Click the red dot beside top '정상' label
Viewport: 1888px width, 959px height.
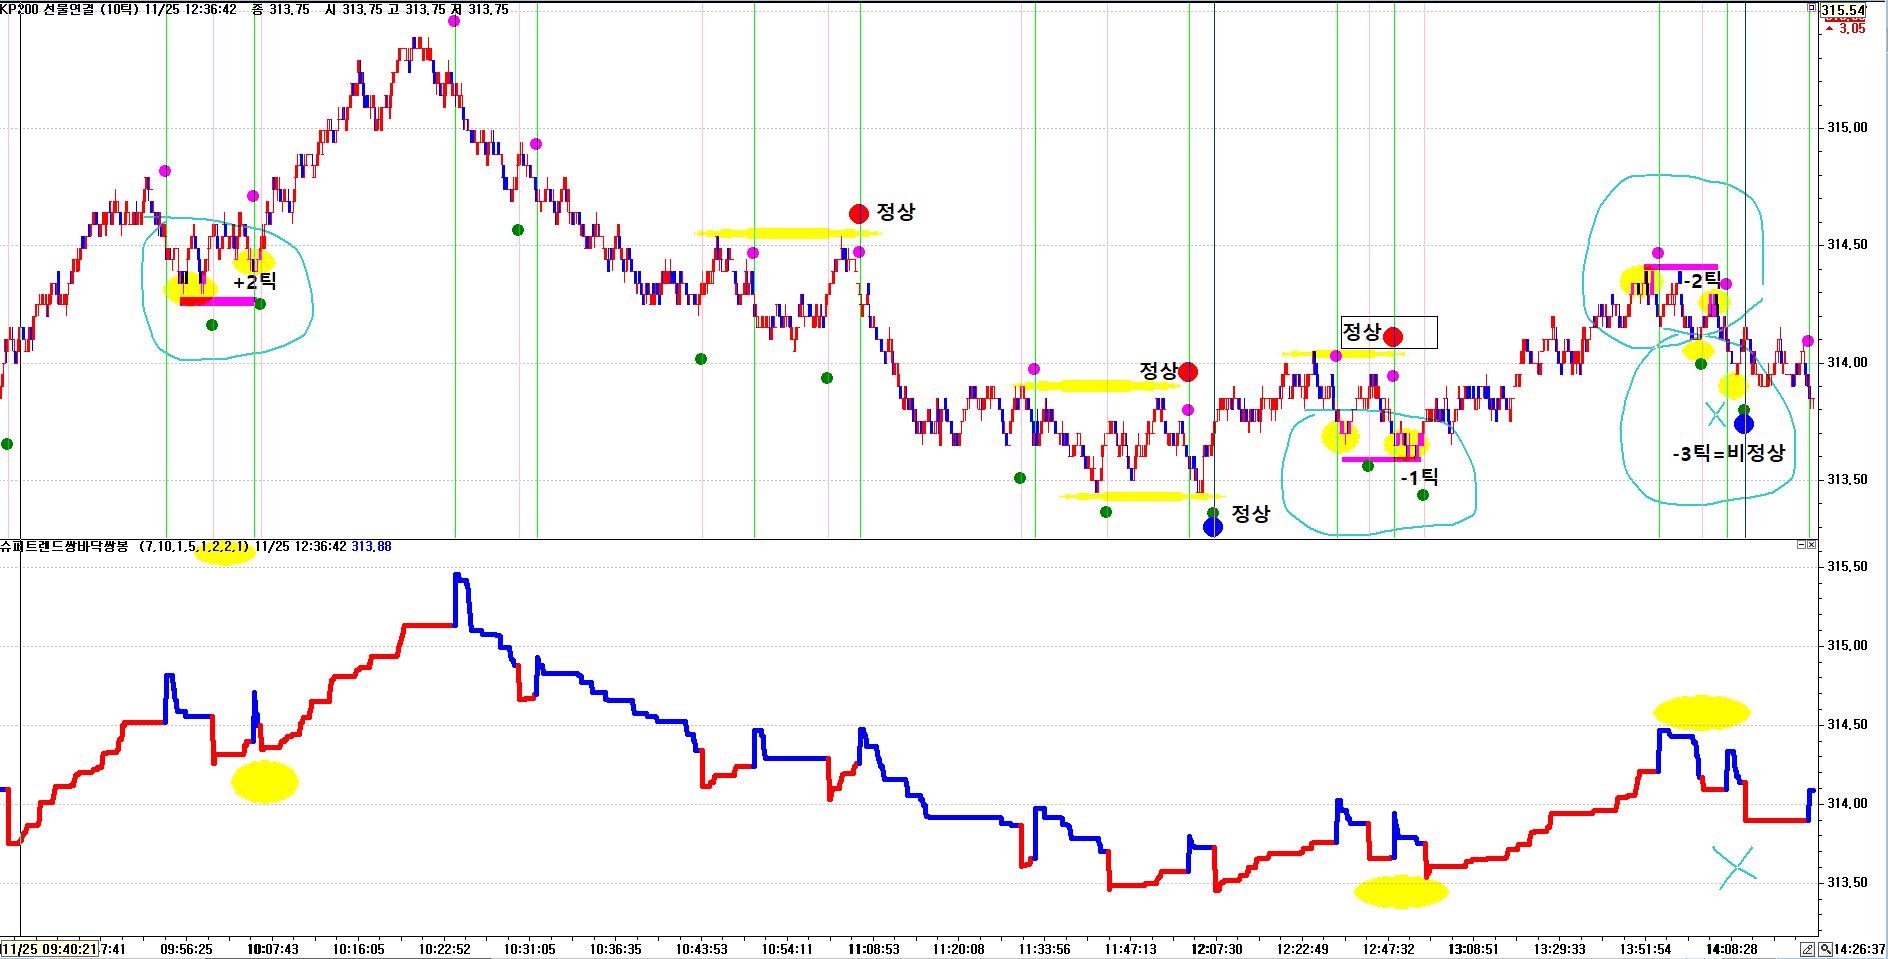859,214
